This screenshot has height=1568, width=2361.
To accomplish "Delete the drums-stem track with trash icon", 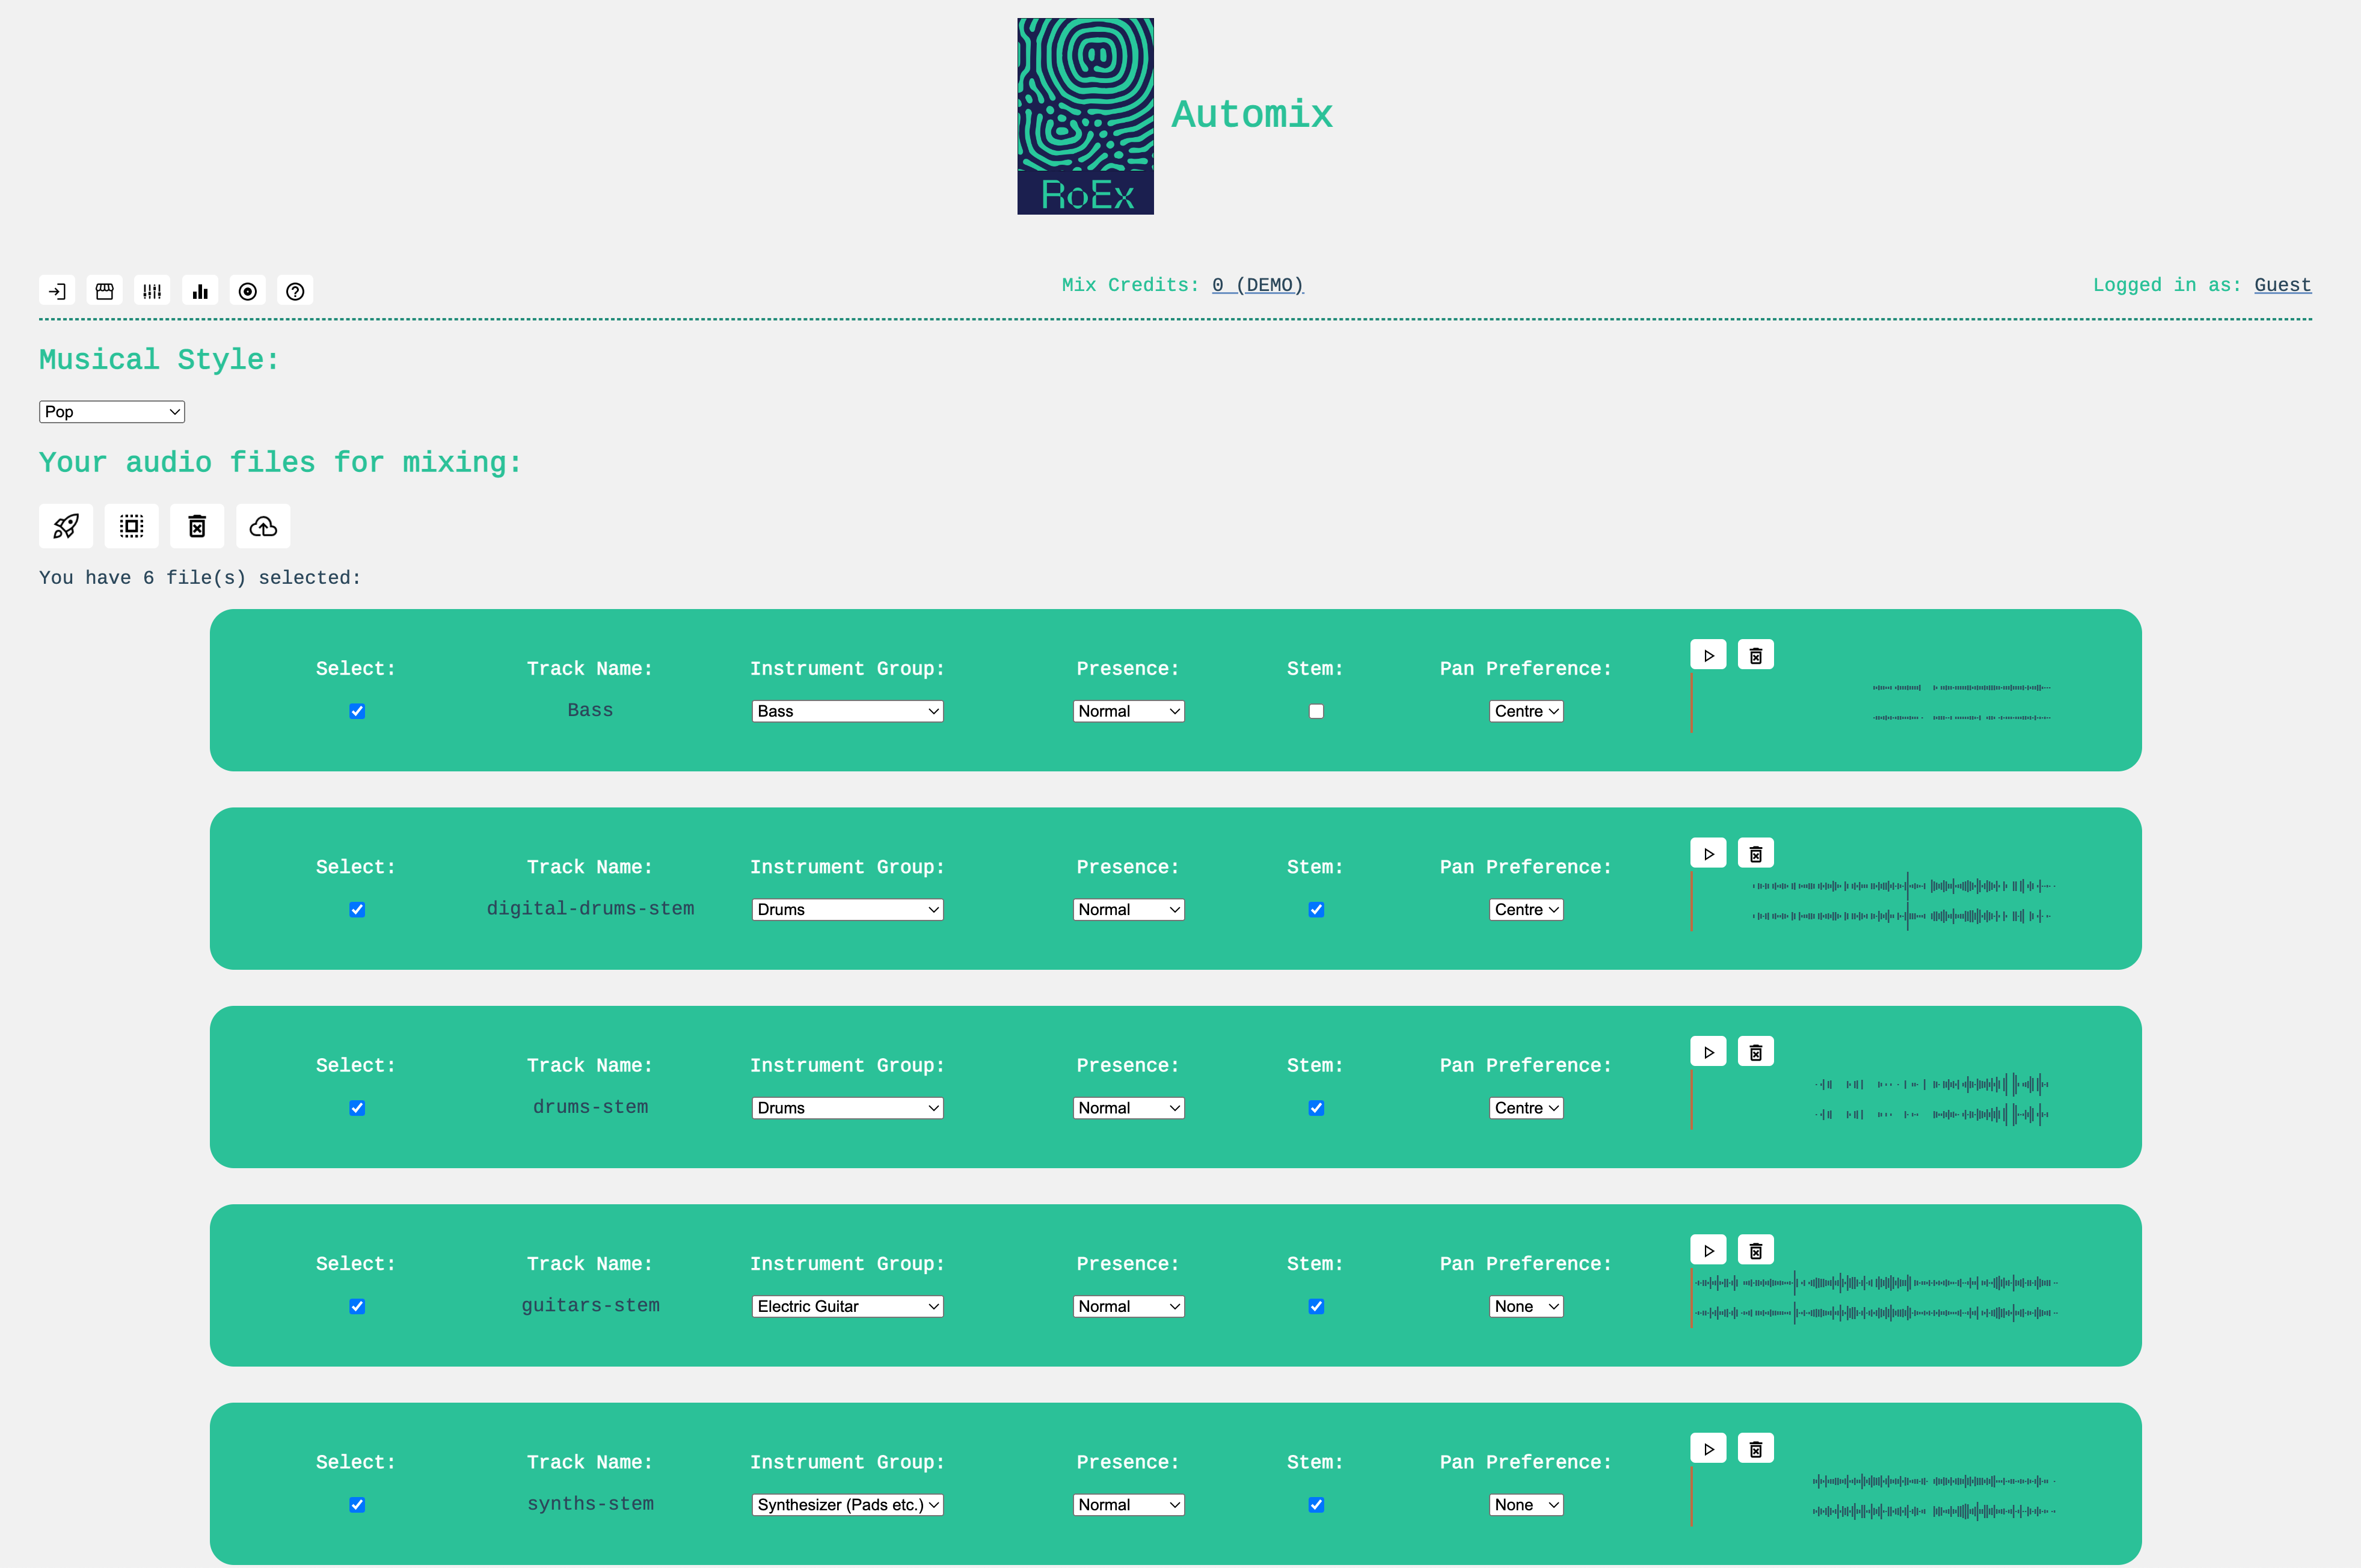I will click(x=1755, y=1052).
